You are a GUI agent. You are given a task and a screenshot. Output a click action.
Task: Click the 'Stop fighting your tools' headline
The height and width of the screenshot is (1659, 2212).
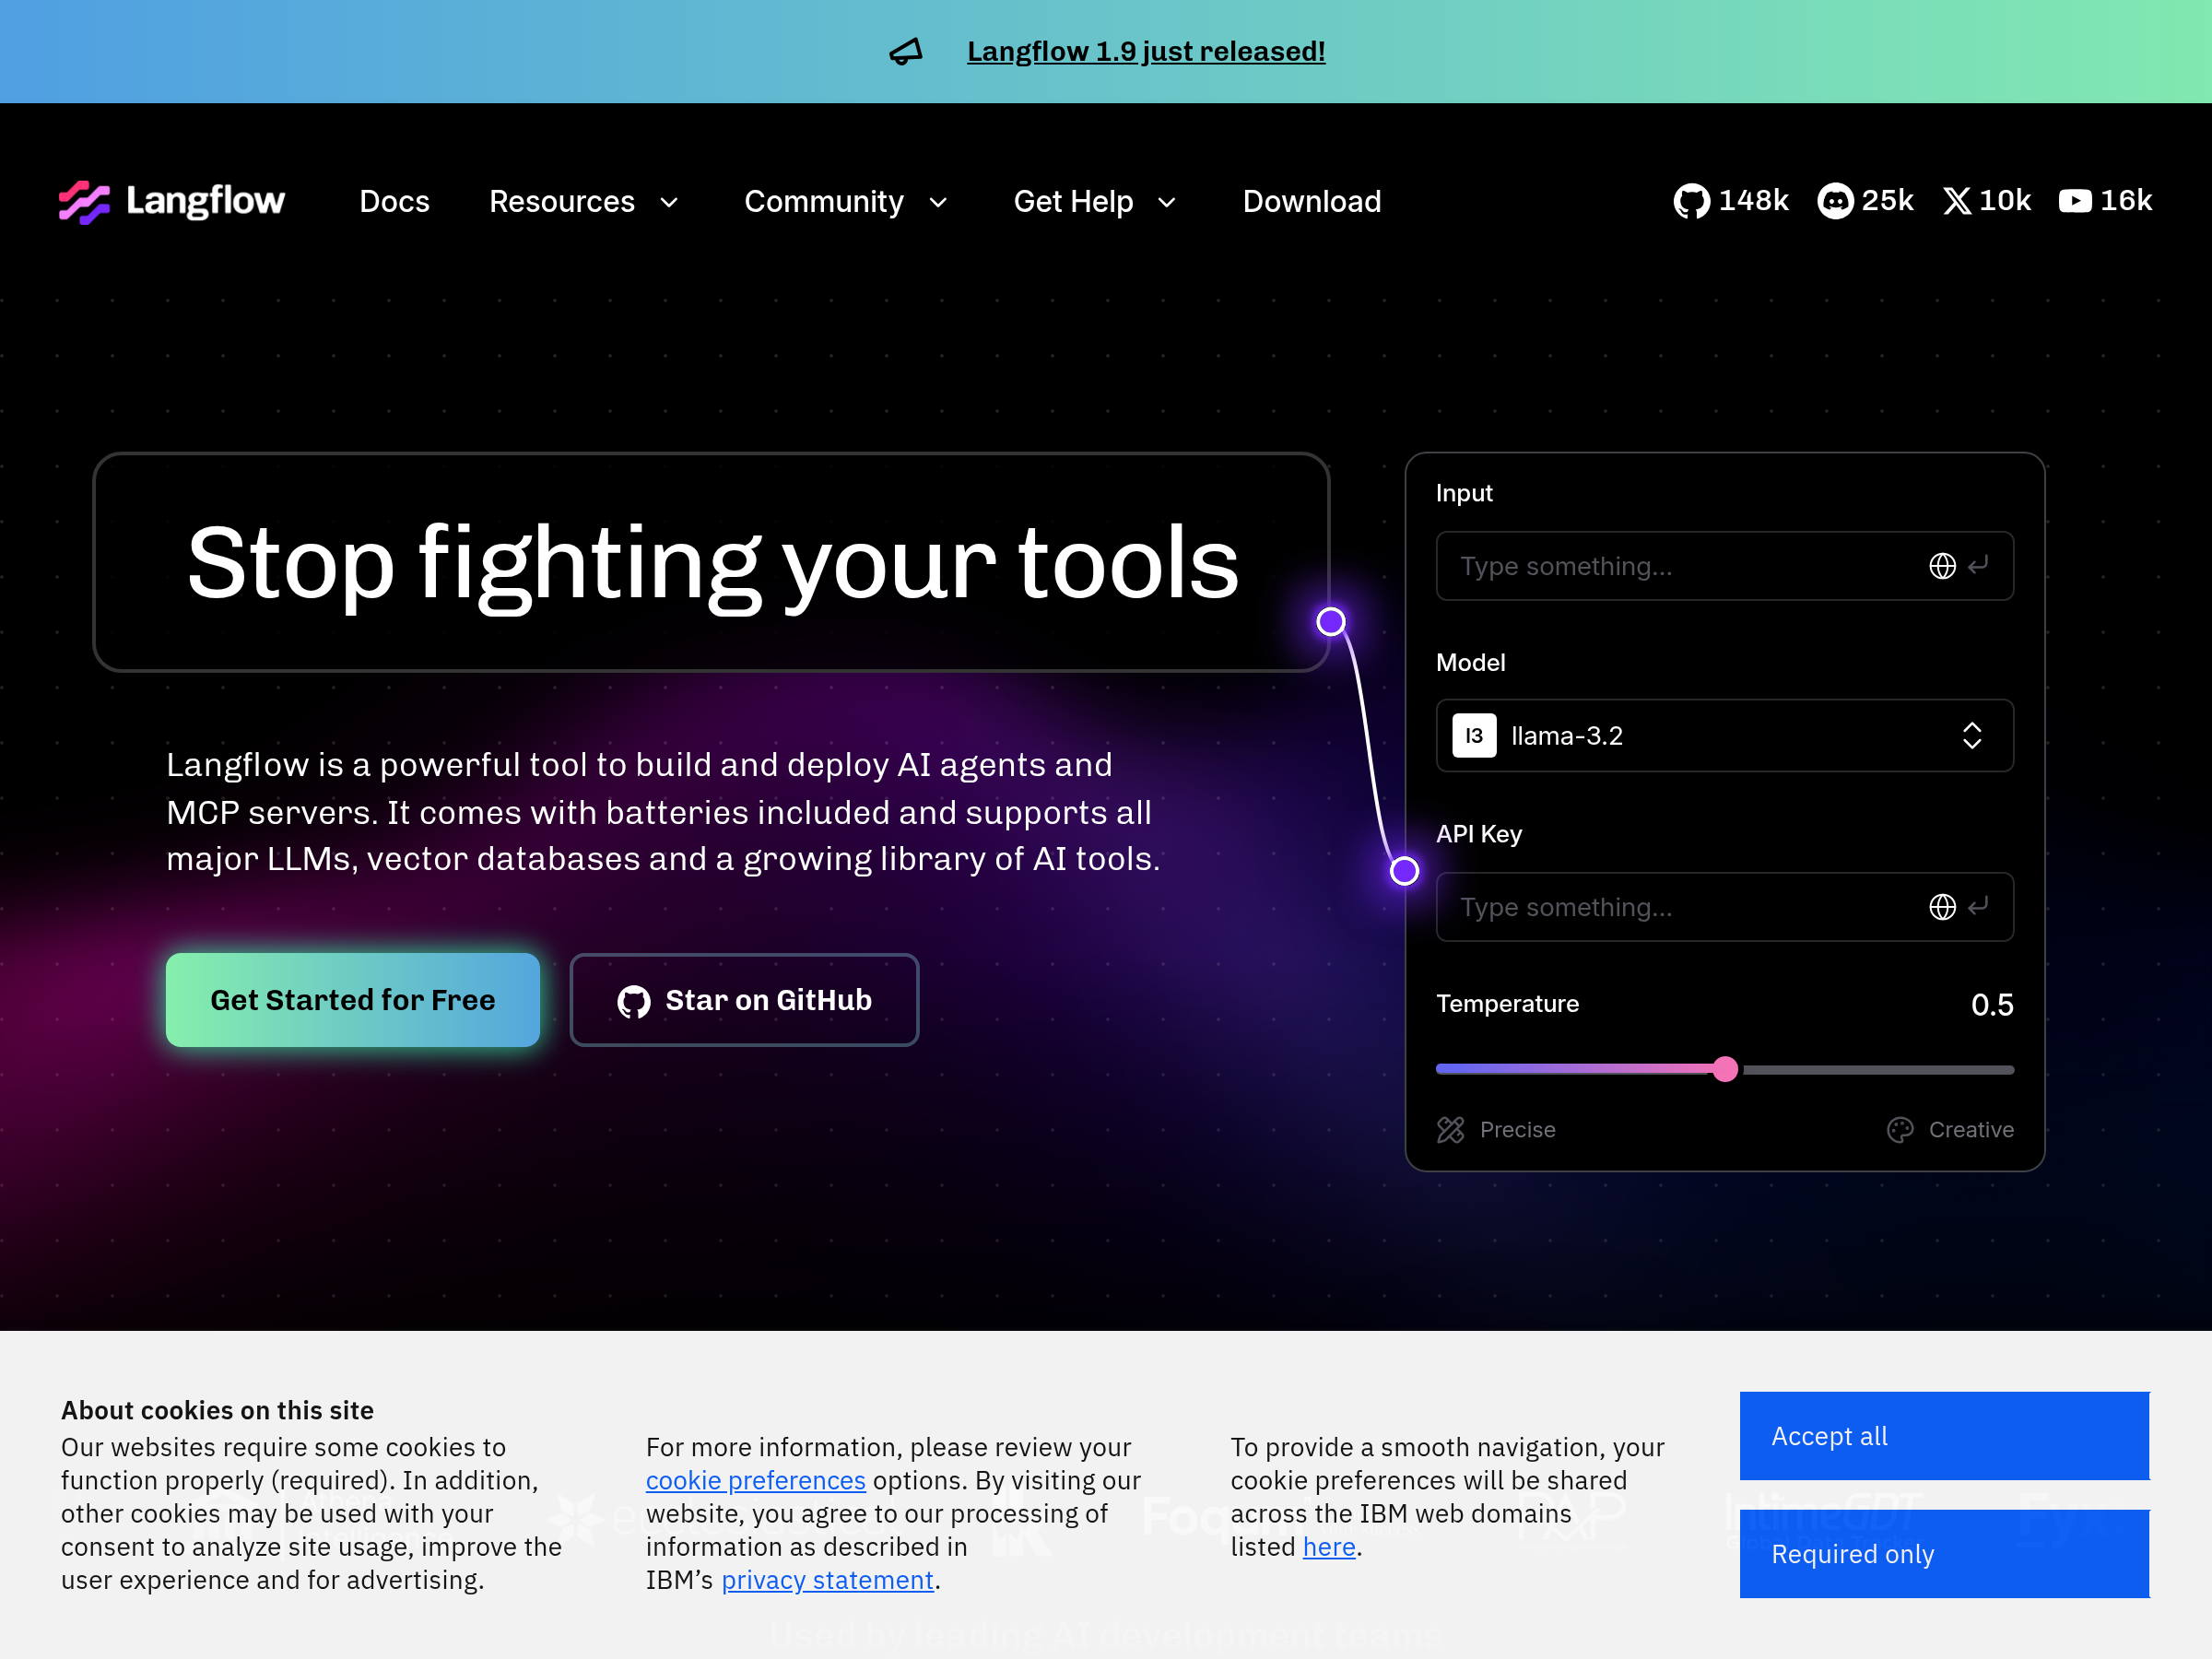[x=712, y=563]
